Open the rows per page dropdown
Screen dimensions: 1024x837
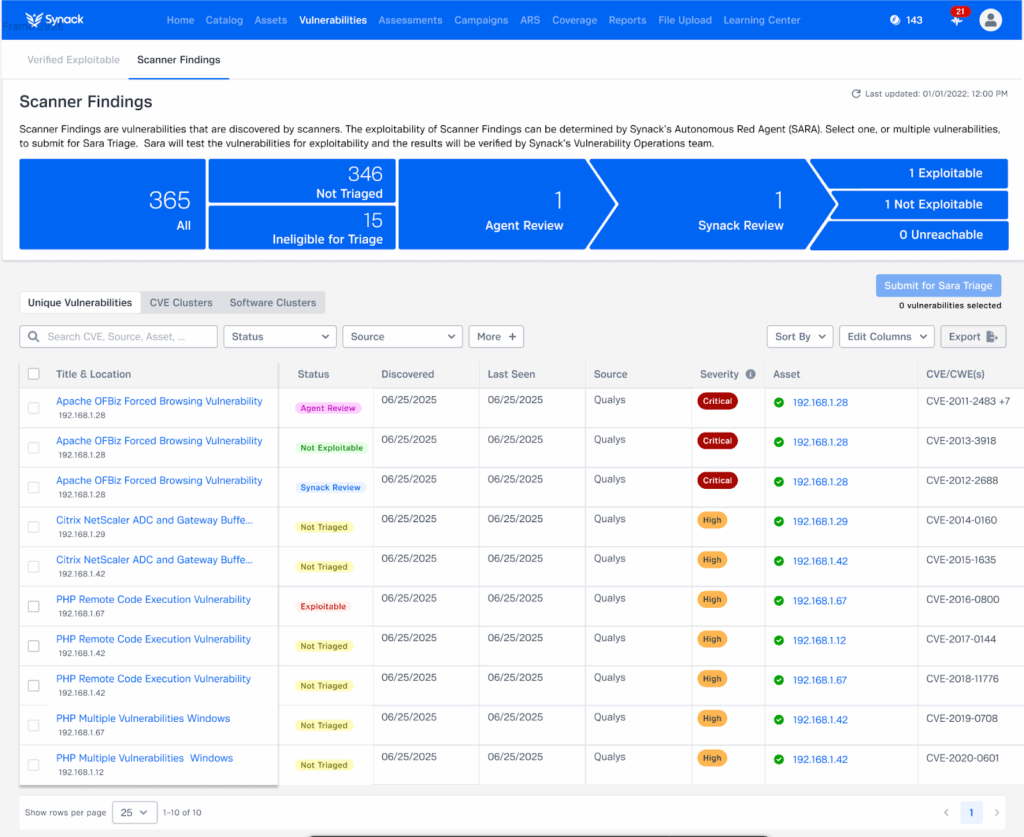135,813
